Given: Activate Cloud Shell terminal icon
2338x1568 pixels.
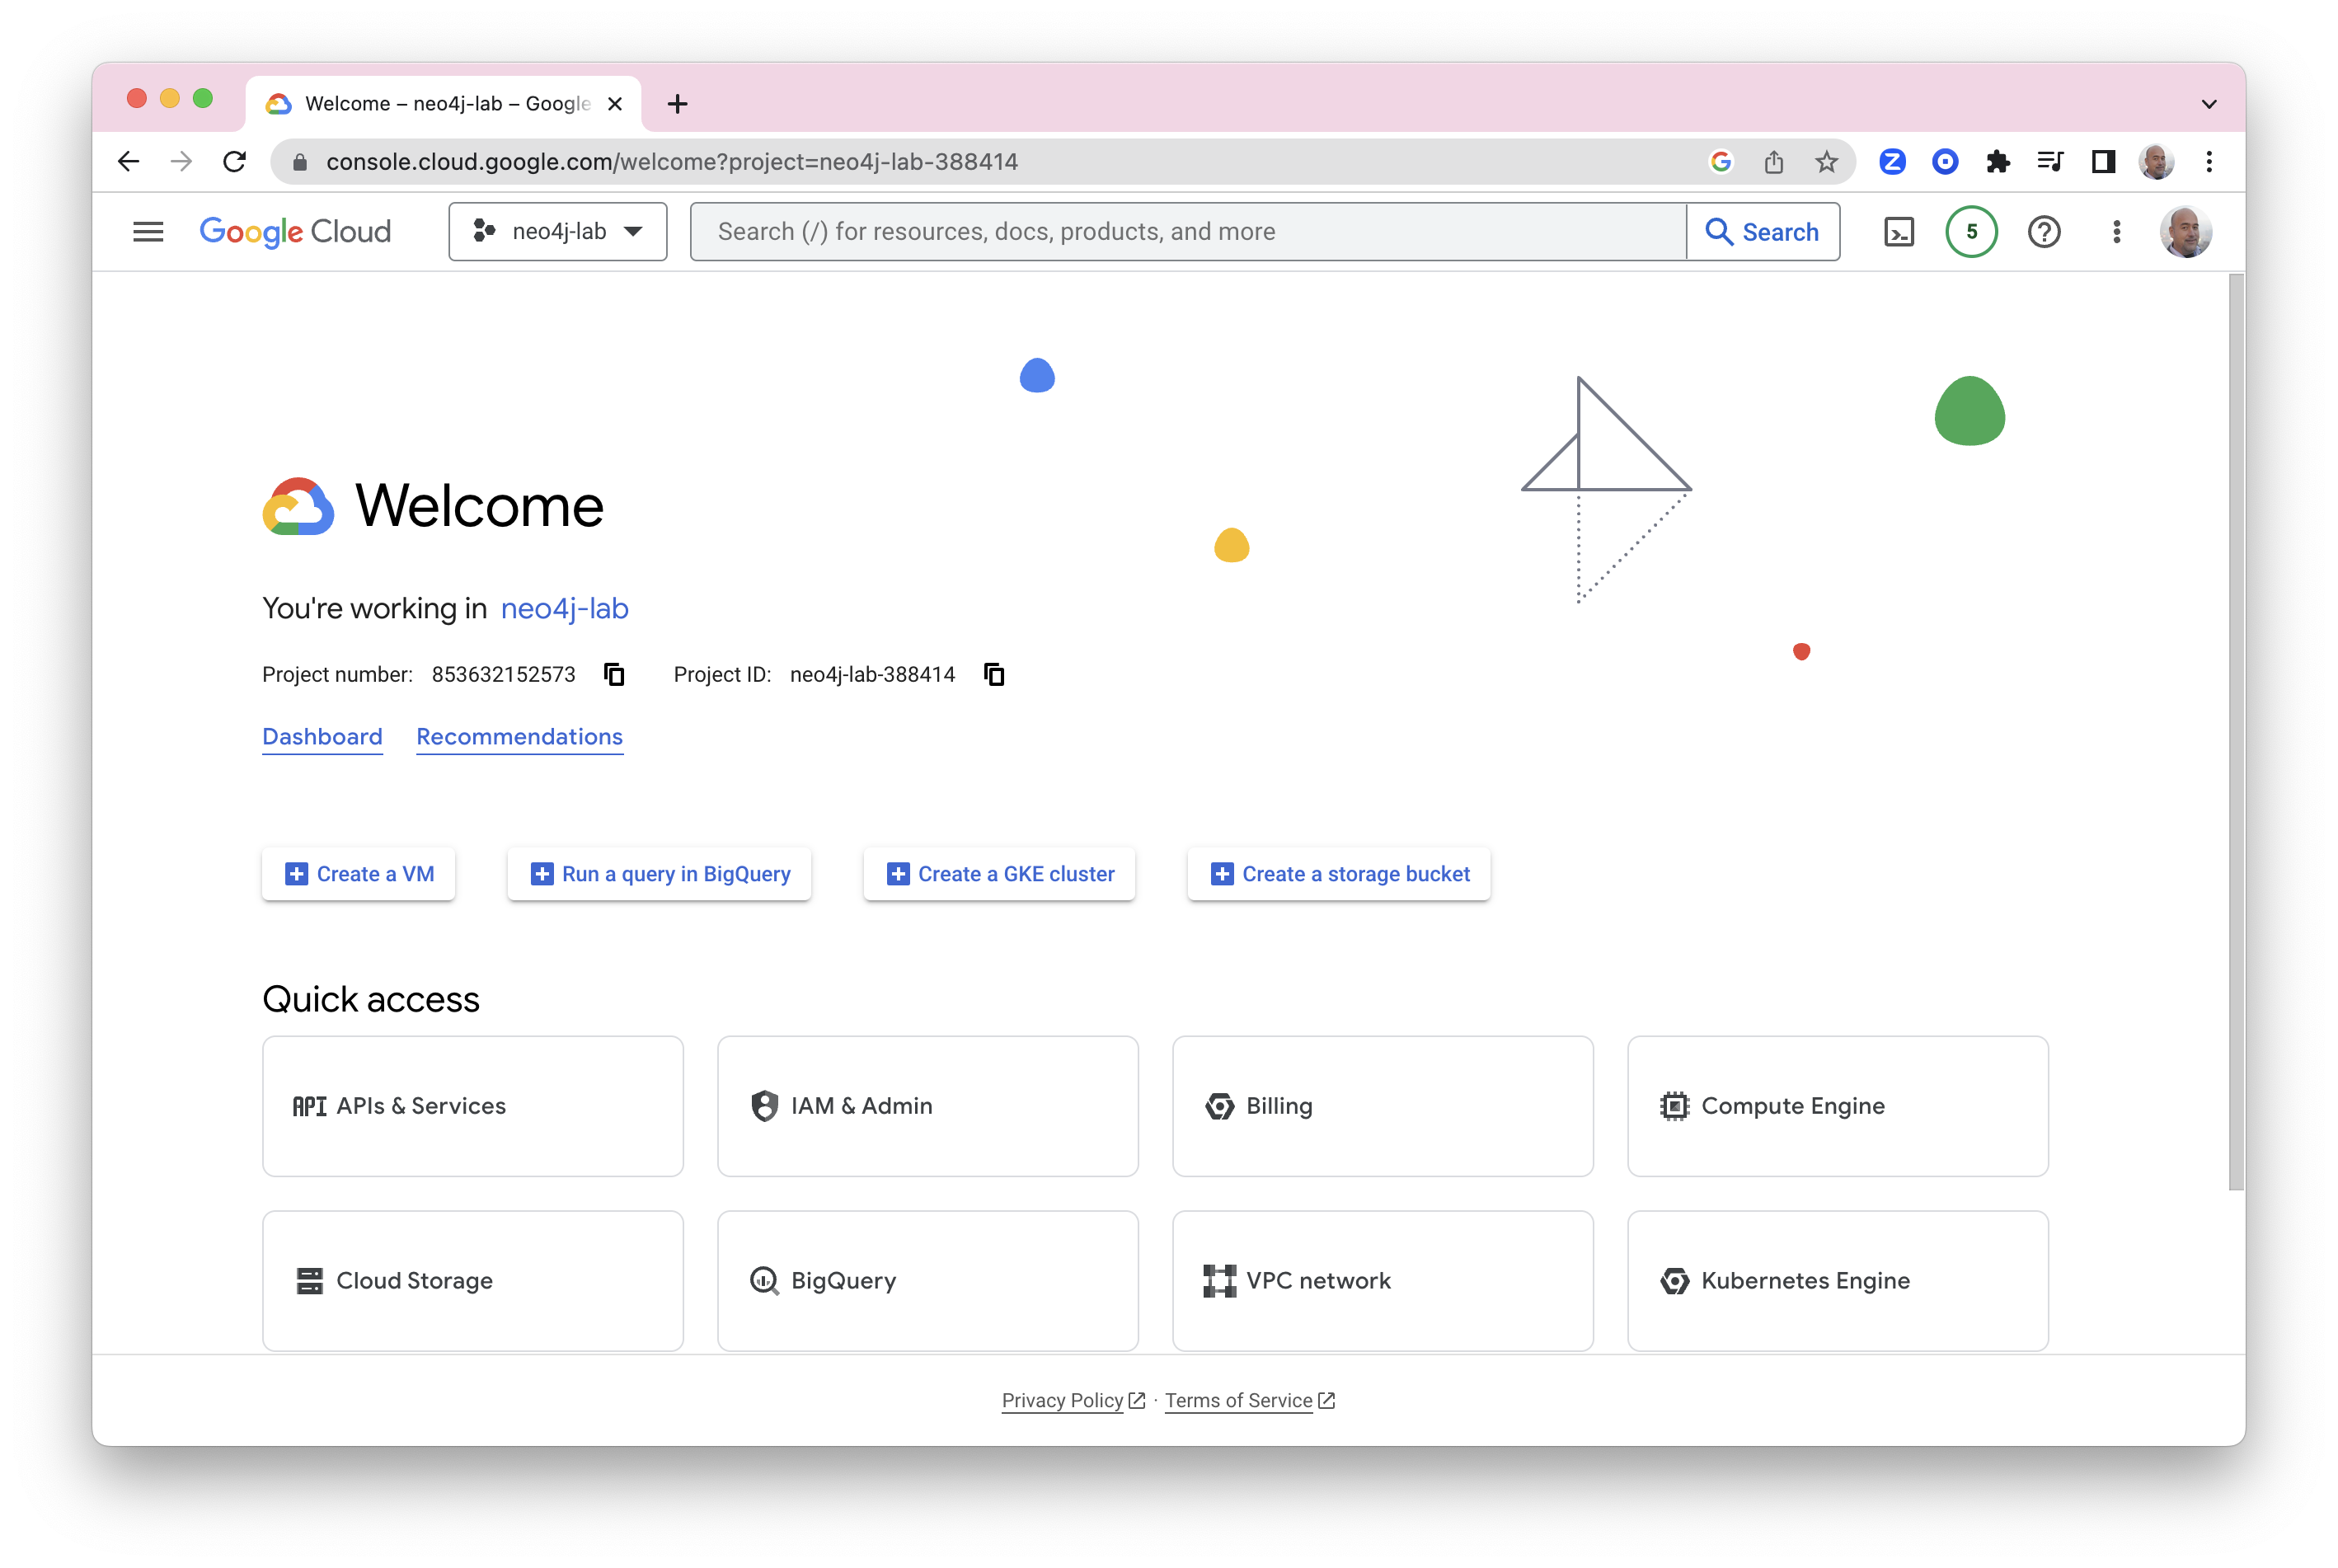Looking at the screenshot, I should click(x=1898, y=232).
